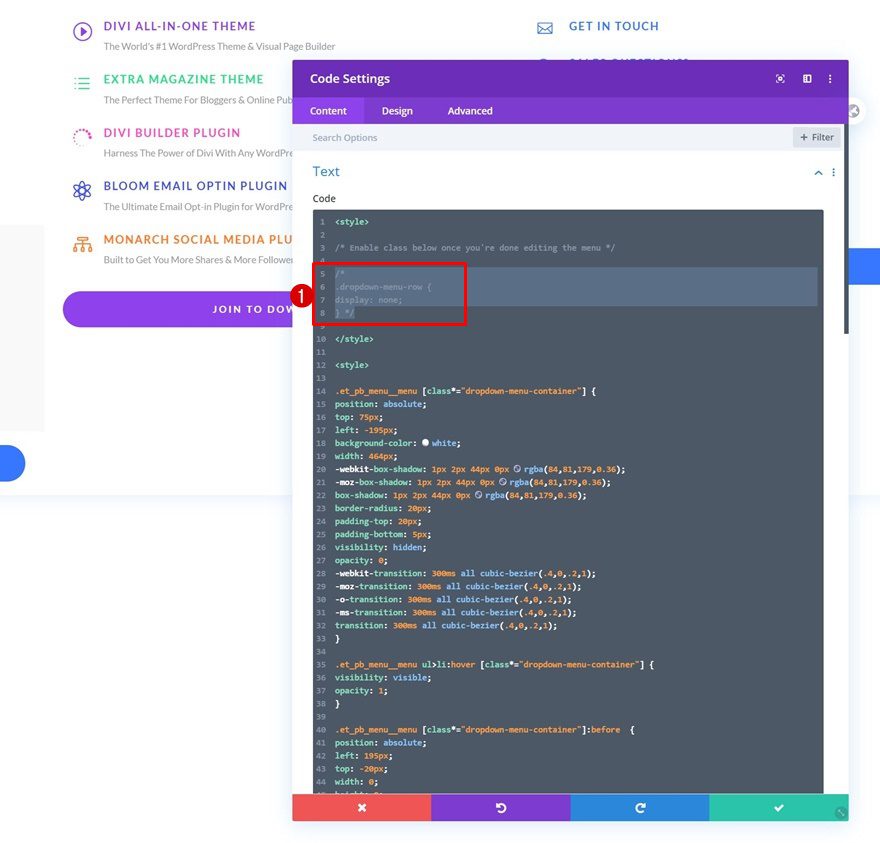This screenshot has height=843, width=880.
Task: Save changes with the green checkmark button
Action: [778, 807]
